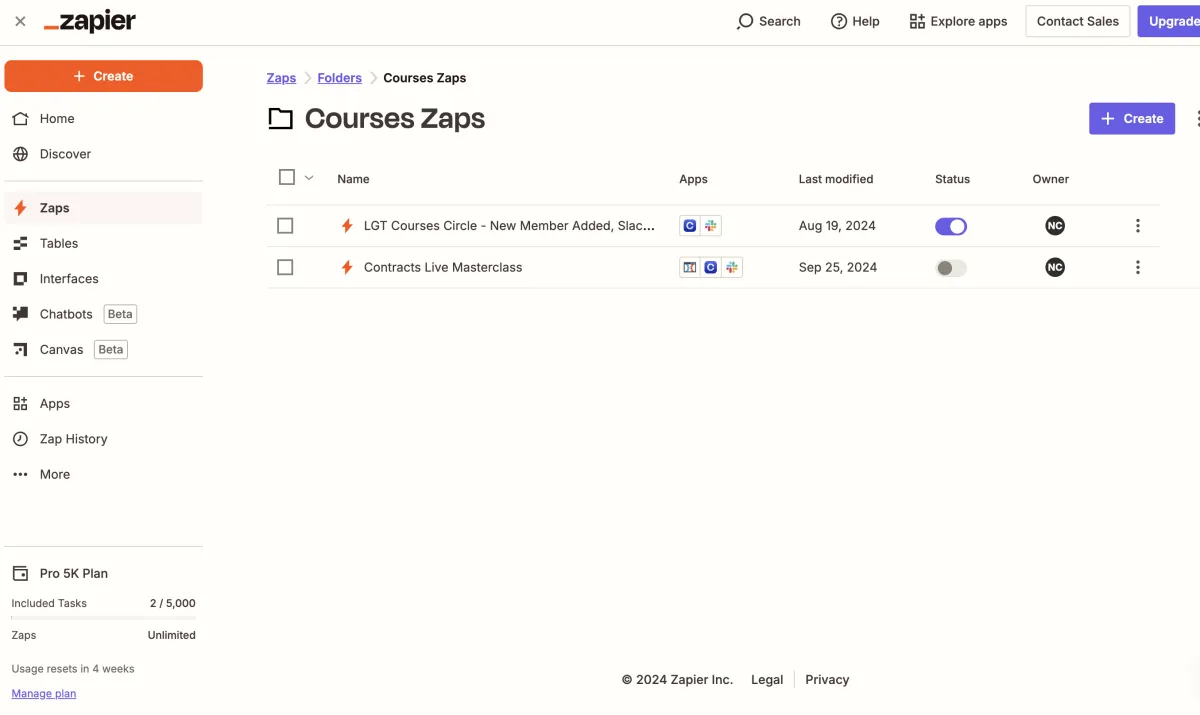Open the Help menu
This screenshot has height=715, width=1200.
pyautogui.click(x=855, y=21)
